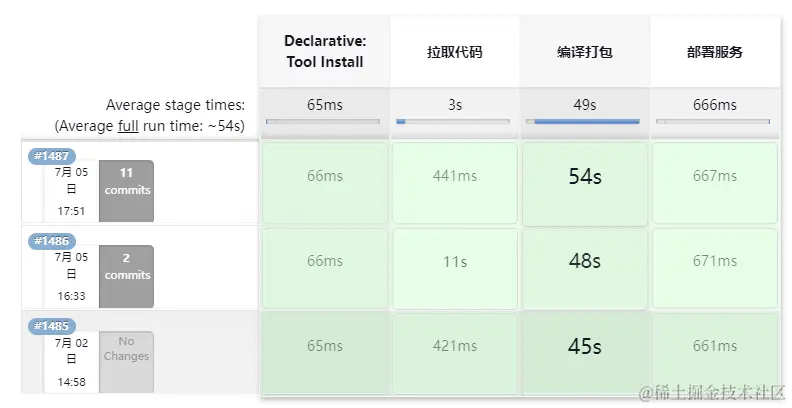Click the 编译打包 stage header
This screenshot has width=792, height=408.
pyautogui.click(x=584, y=52)
